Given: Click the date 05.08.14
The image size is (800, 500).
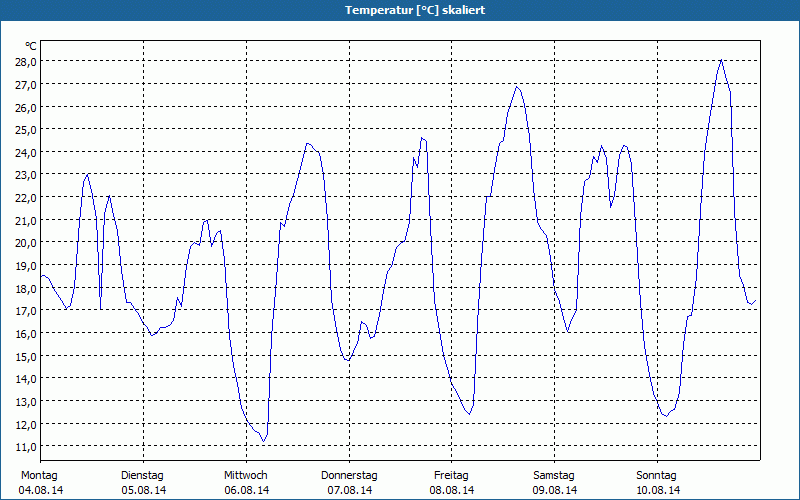Looking at the screenshot, I should 144,490.
